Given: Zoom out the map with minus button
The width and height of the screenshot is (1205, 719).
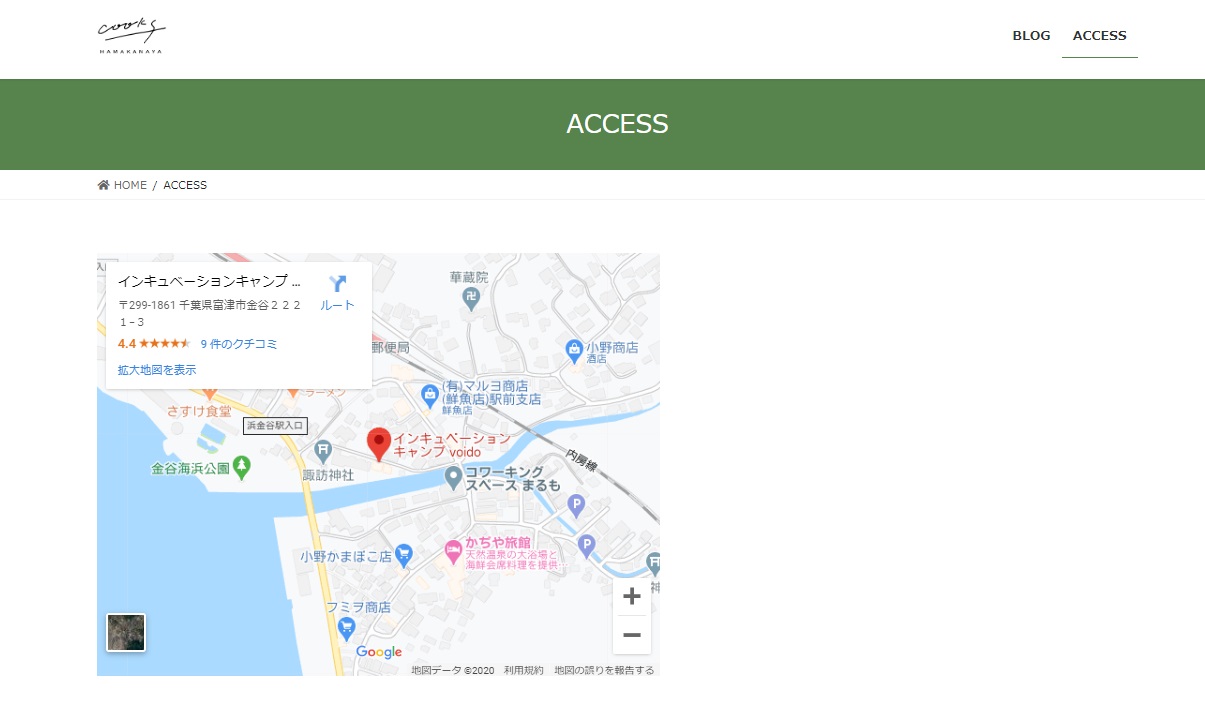Looking at the screenshot, I should tap(631, 635).
